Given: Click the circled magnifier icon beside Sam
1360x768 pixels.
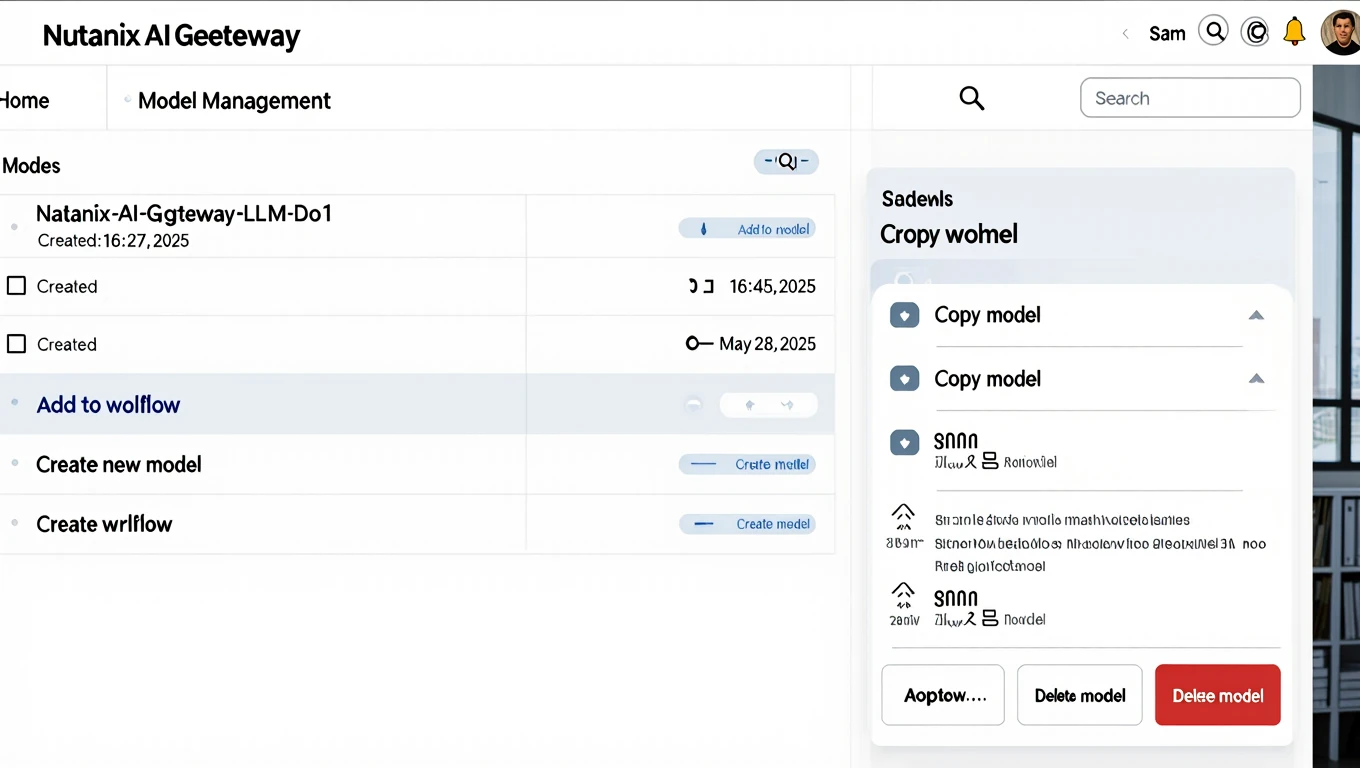Looking at the screenshot, I should (1213, 32).
